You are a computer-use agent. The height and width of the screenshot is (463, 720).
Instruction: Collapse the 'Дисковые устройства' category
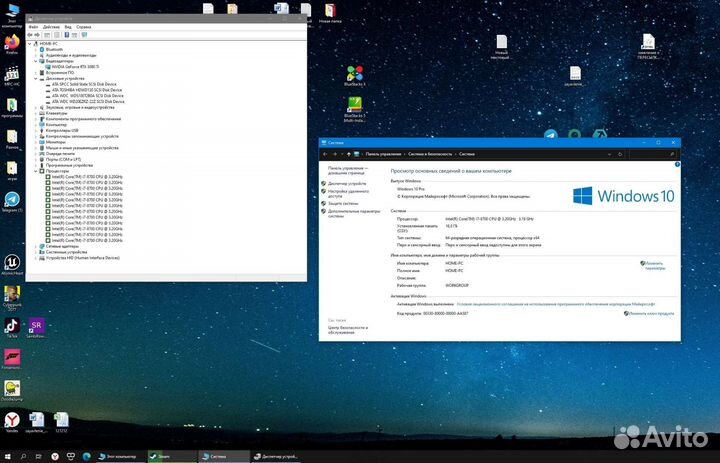[x=36, y=79]
